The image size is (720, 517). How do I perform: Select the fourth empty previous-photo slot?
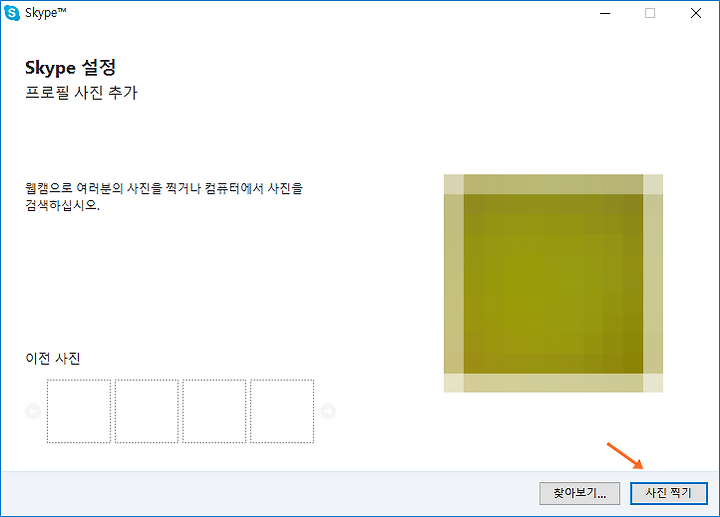point(282,411)
